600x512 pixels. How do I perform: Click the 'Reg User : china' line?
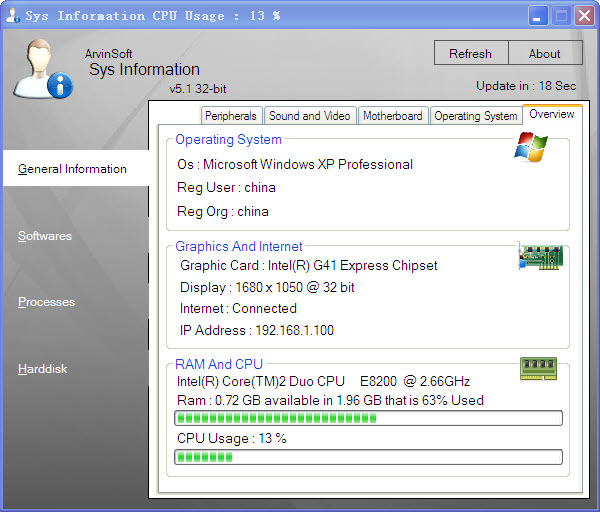coord(226,188)
